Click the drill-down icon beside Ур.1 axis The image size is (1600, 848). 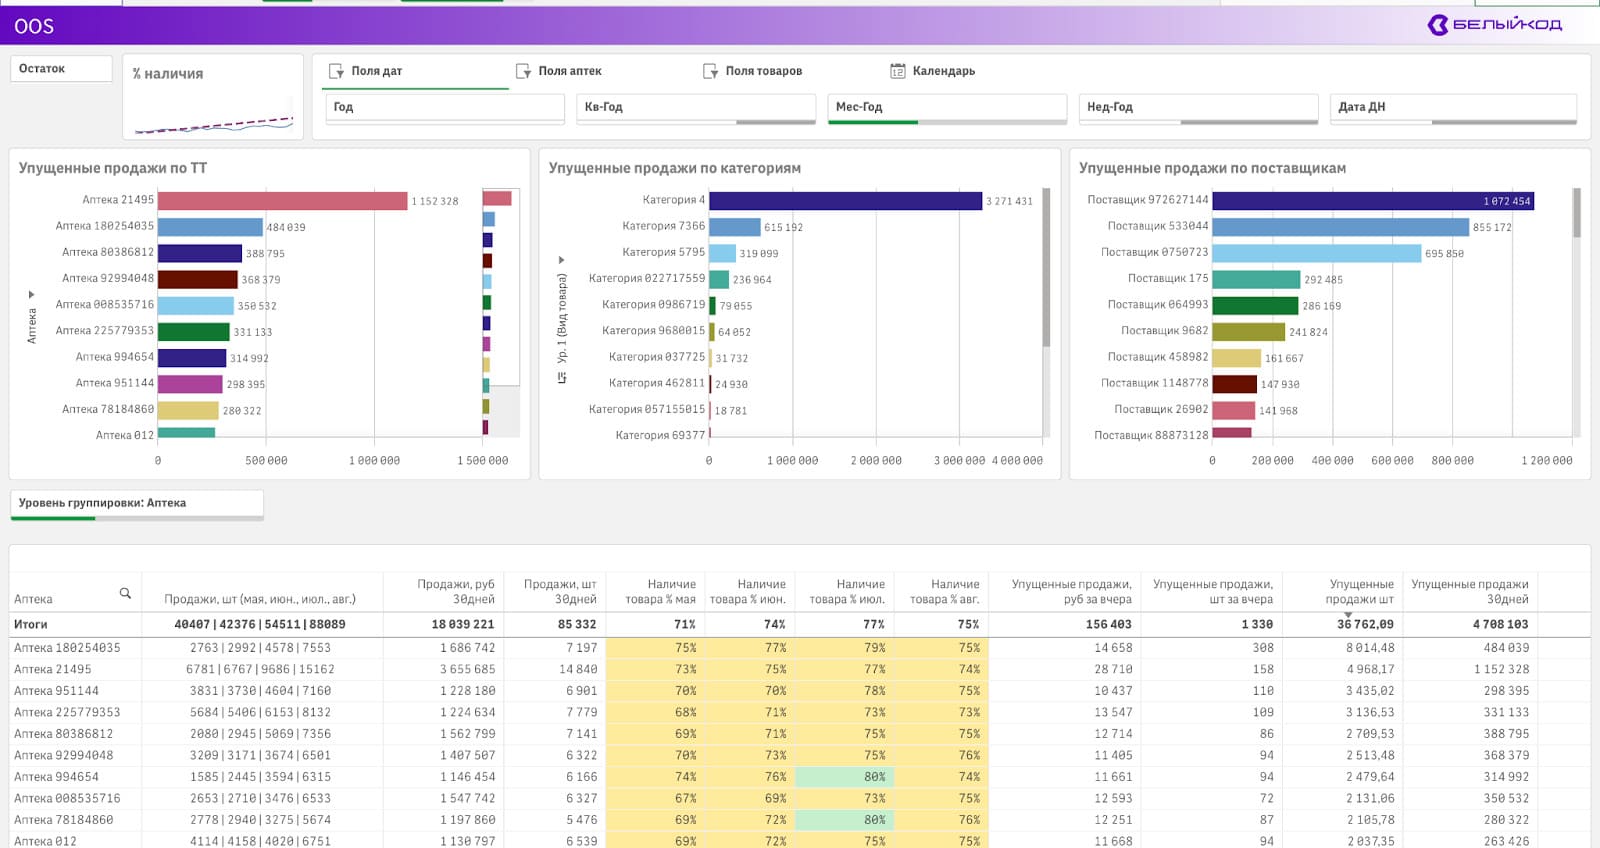point(561,377)
